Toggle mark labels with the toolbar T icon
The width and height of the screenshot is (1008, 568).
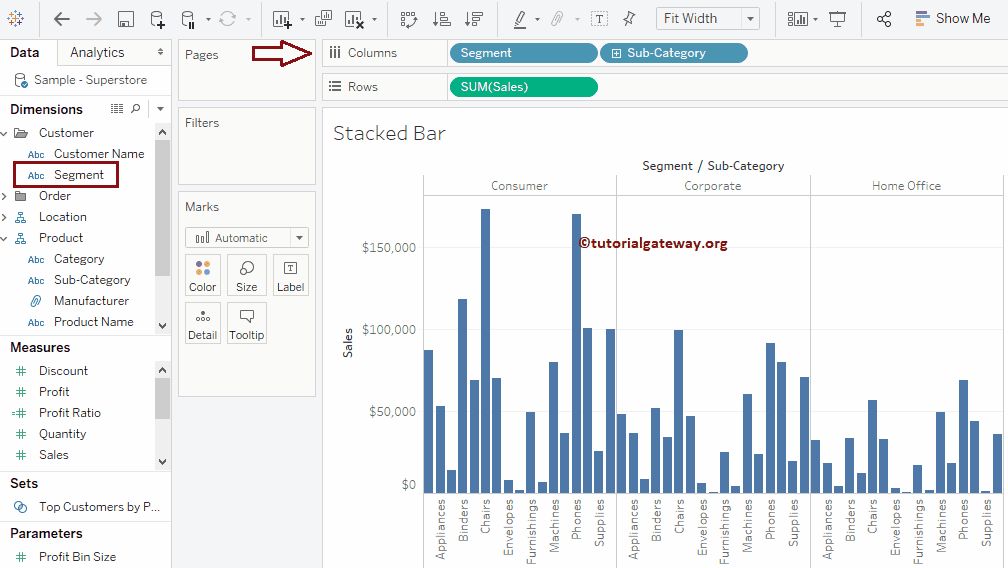599,19
